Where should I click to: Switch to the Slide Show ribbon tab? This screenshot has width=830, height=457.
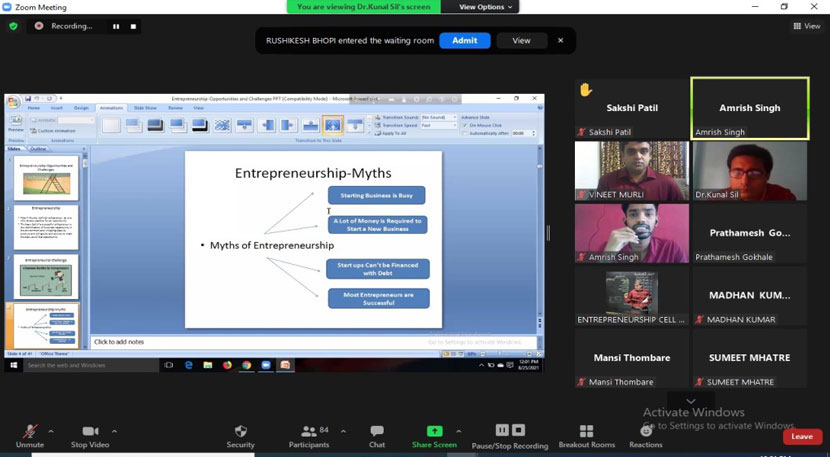[x=145, y=108]
